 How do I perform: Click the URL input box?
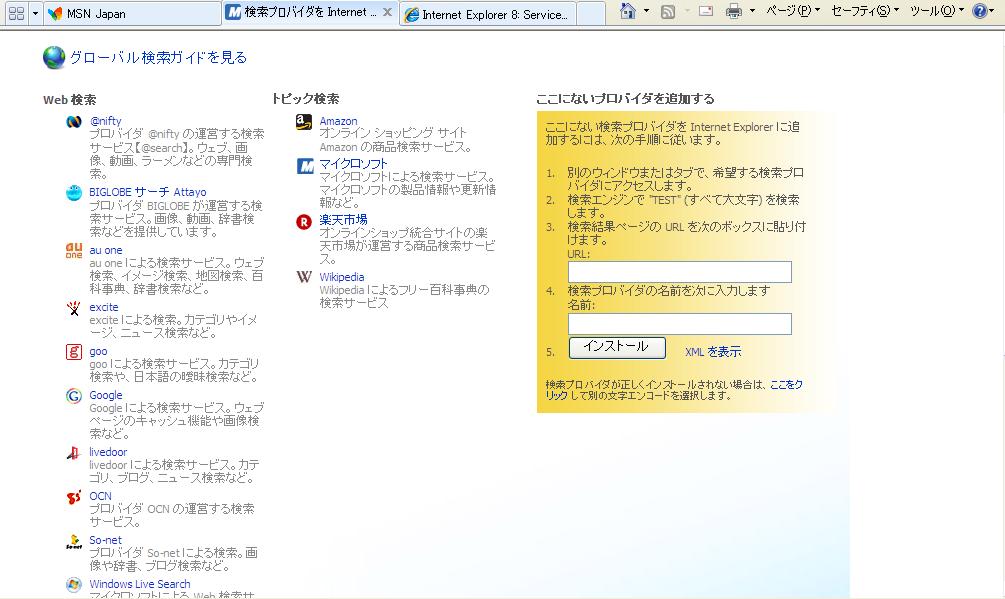[679, 272]
